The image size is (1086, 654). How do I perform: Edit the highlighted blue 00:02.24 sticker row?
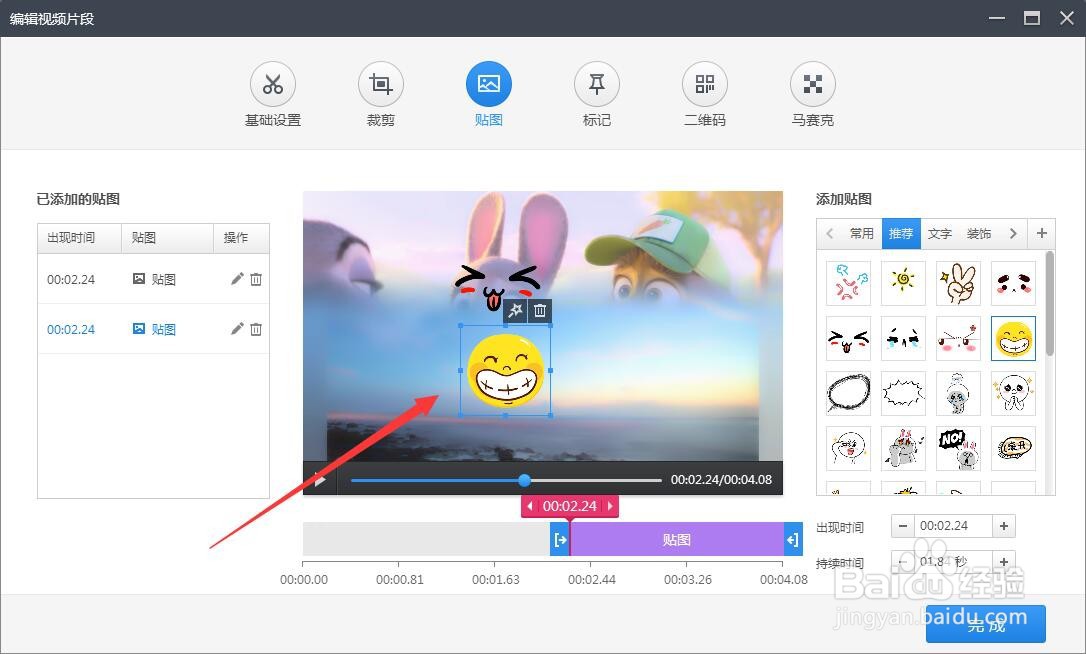click(237, 328)
